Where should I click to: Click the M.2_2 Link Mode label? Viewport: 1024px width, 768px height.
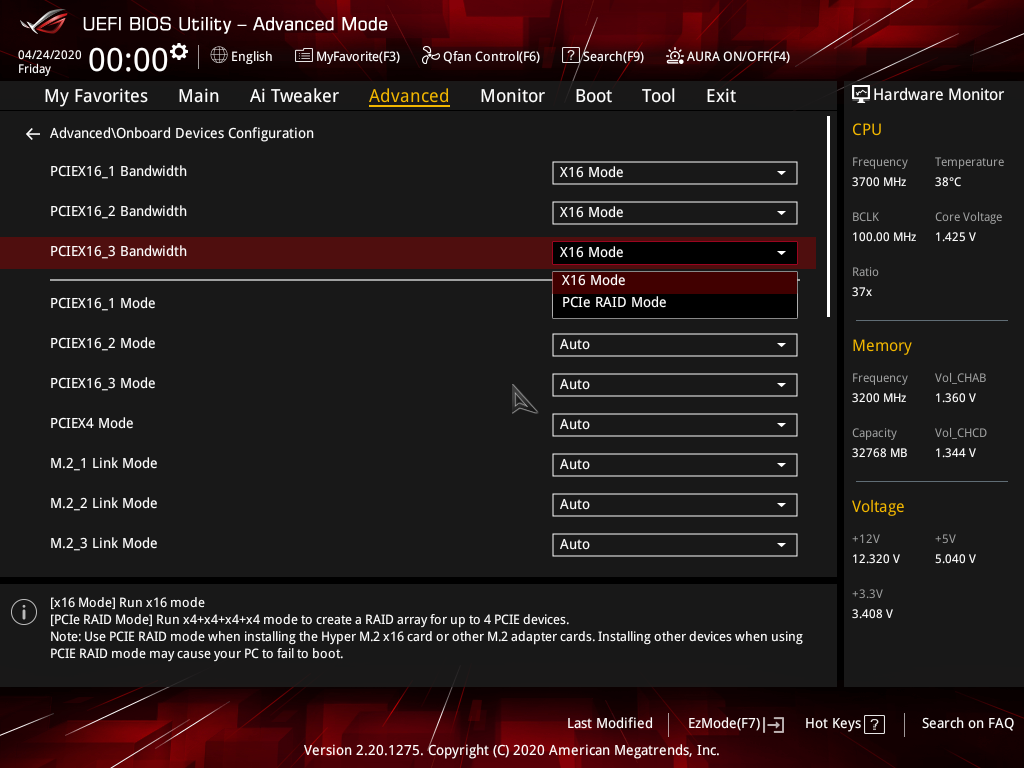[104, 504]
